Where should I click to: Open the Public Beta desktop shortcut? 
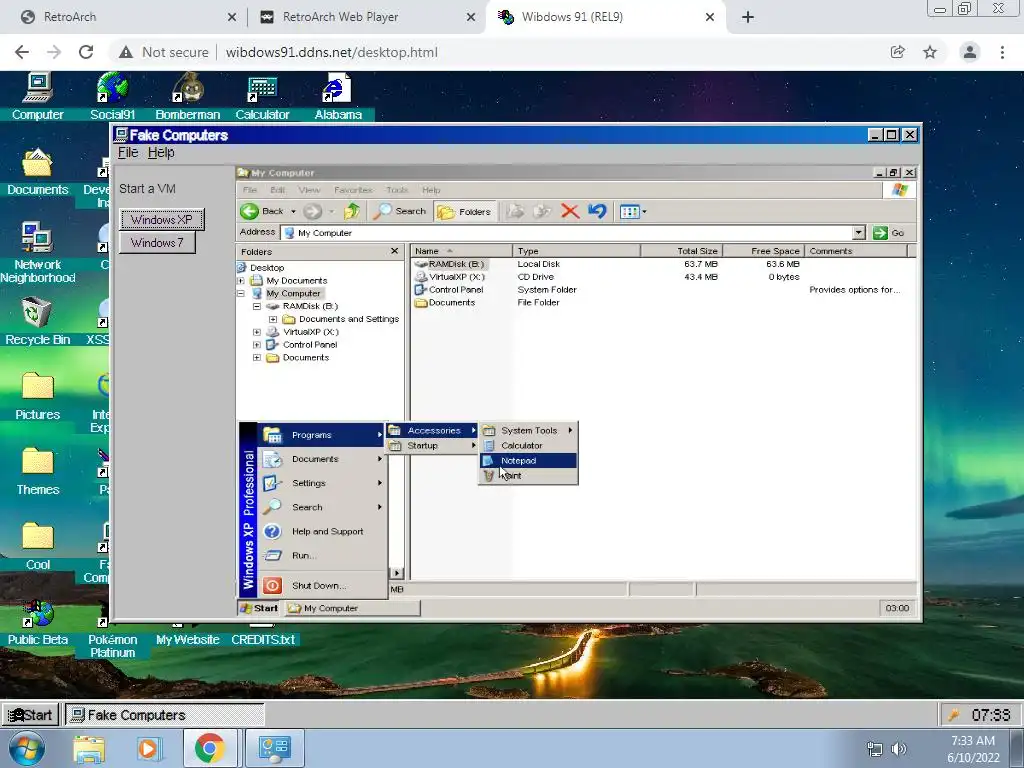tap(37, 622)
